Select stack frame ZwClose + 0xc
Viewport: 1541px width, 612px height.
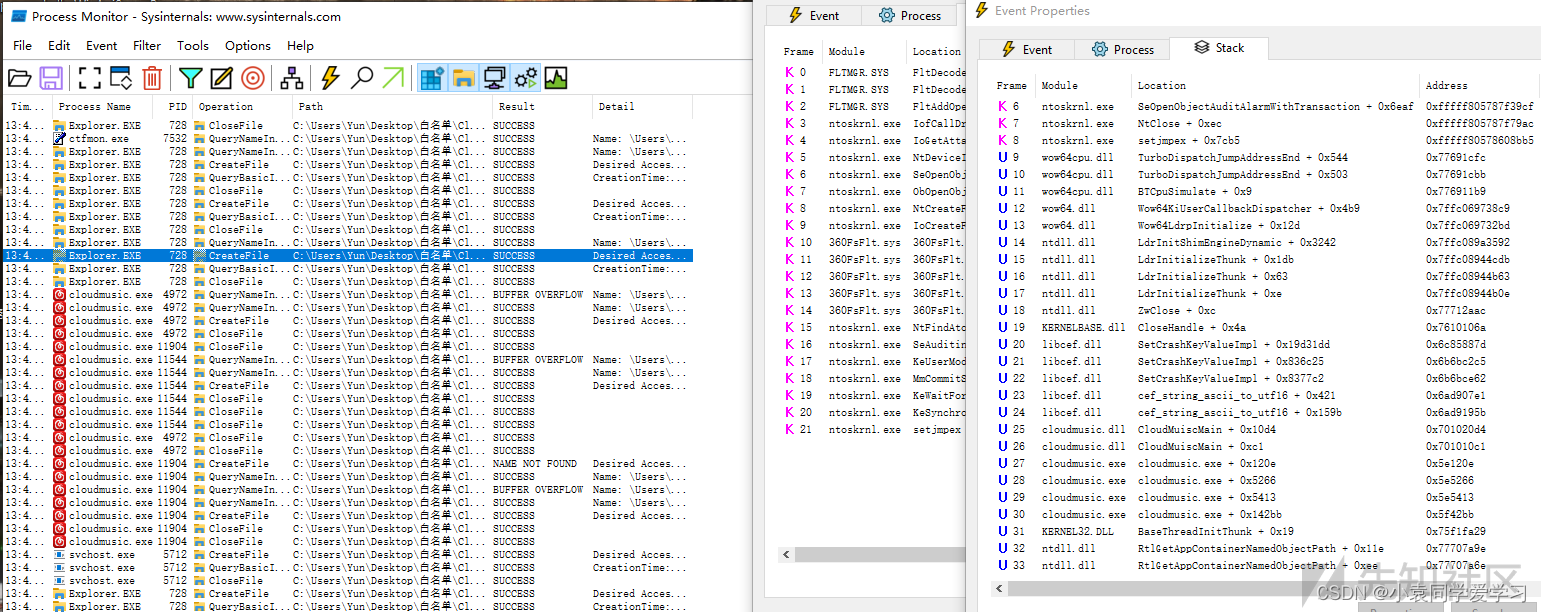point(1264,311)
